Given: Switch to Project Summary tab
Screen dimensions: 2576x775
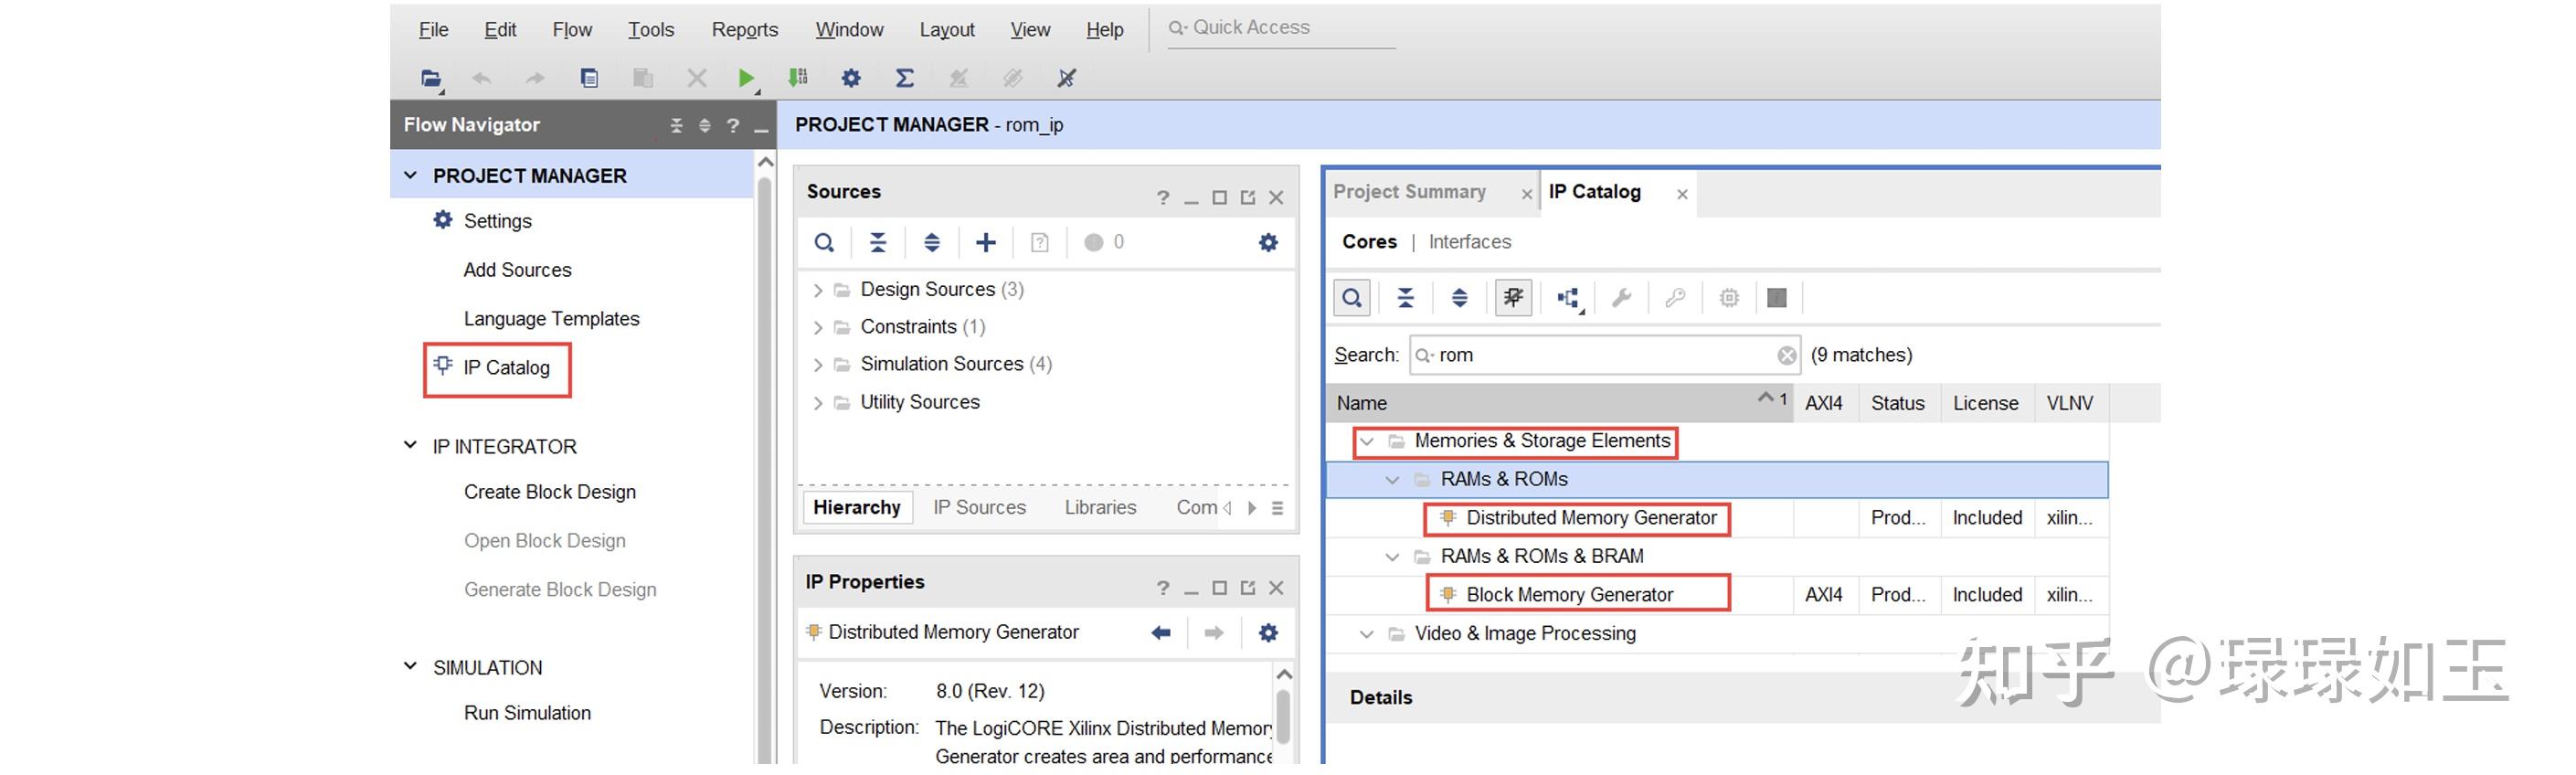Looking at the screenshot, I should [1409, 192].
